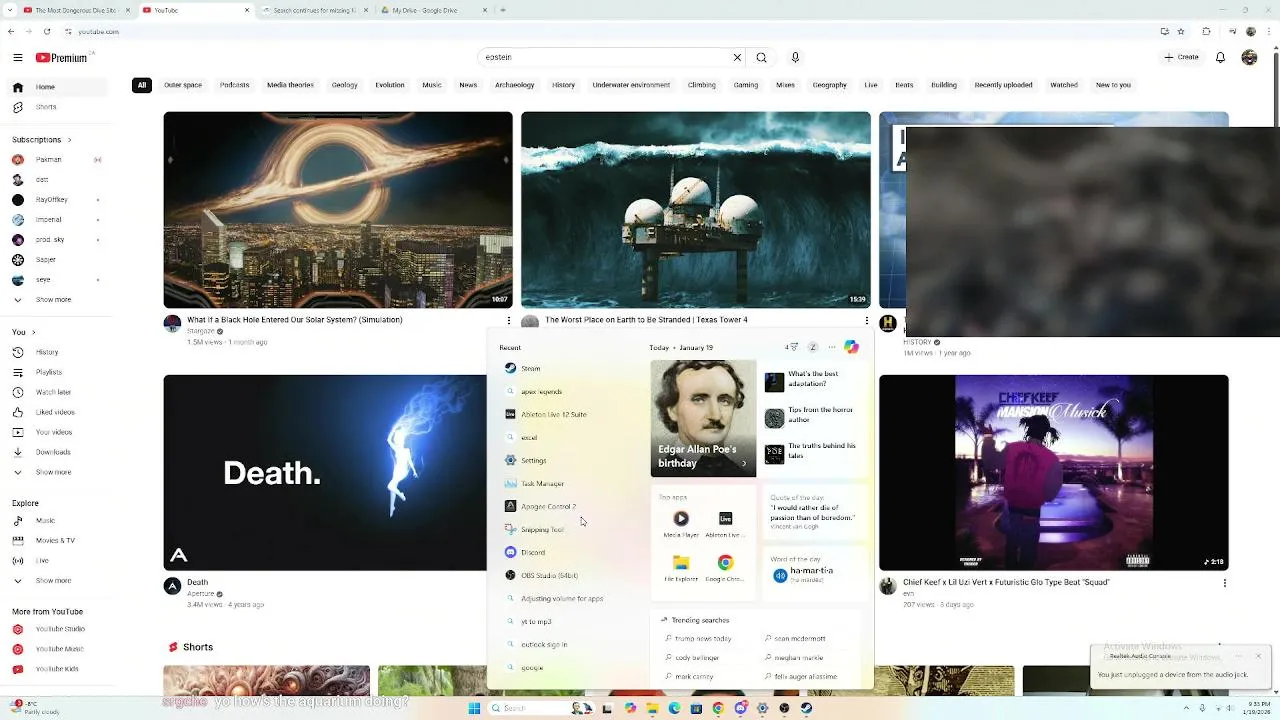1280x720 pixels.
Task: Open the black hole simulation video thumbnail
Action: point(338,210)
